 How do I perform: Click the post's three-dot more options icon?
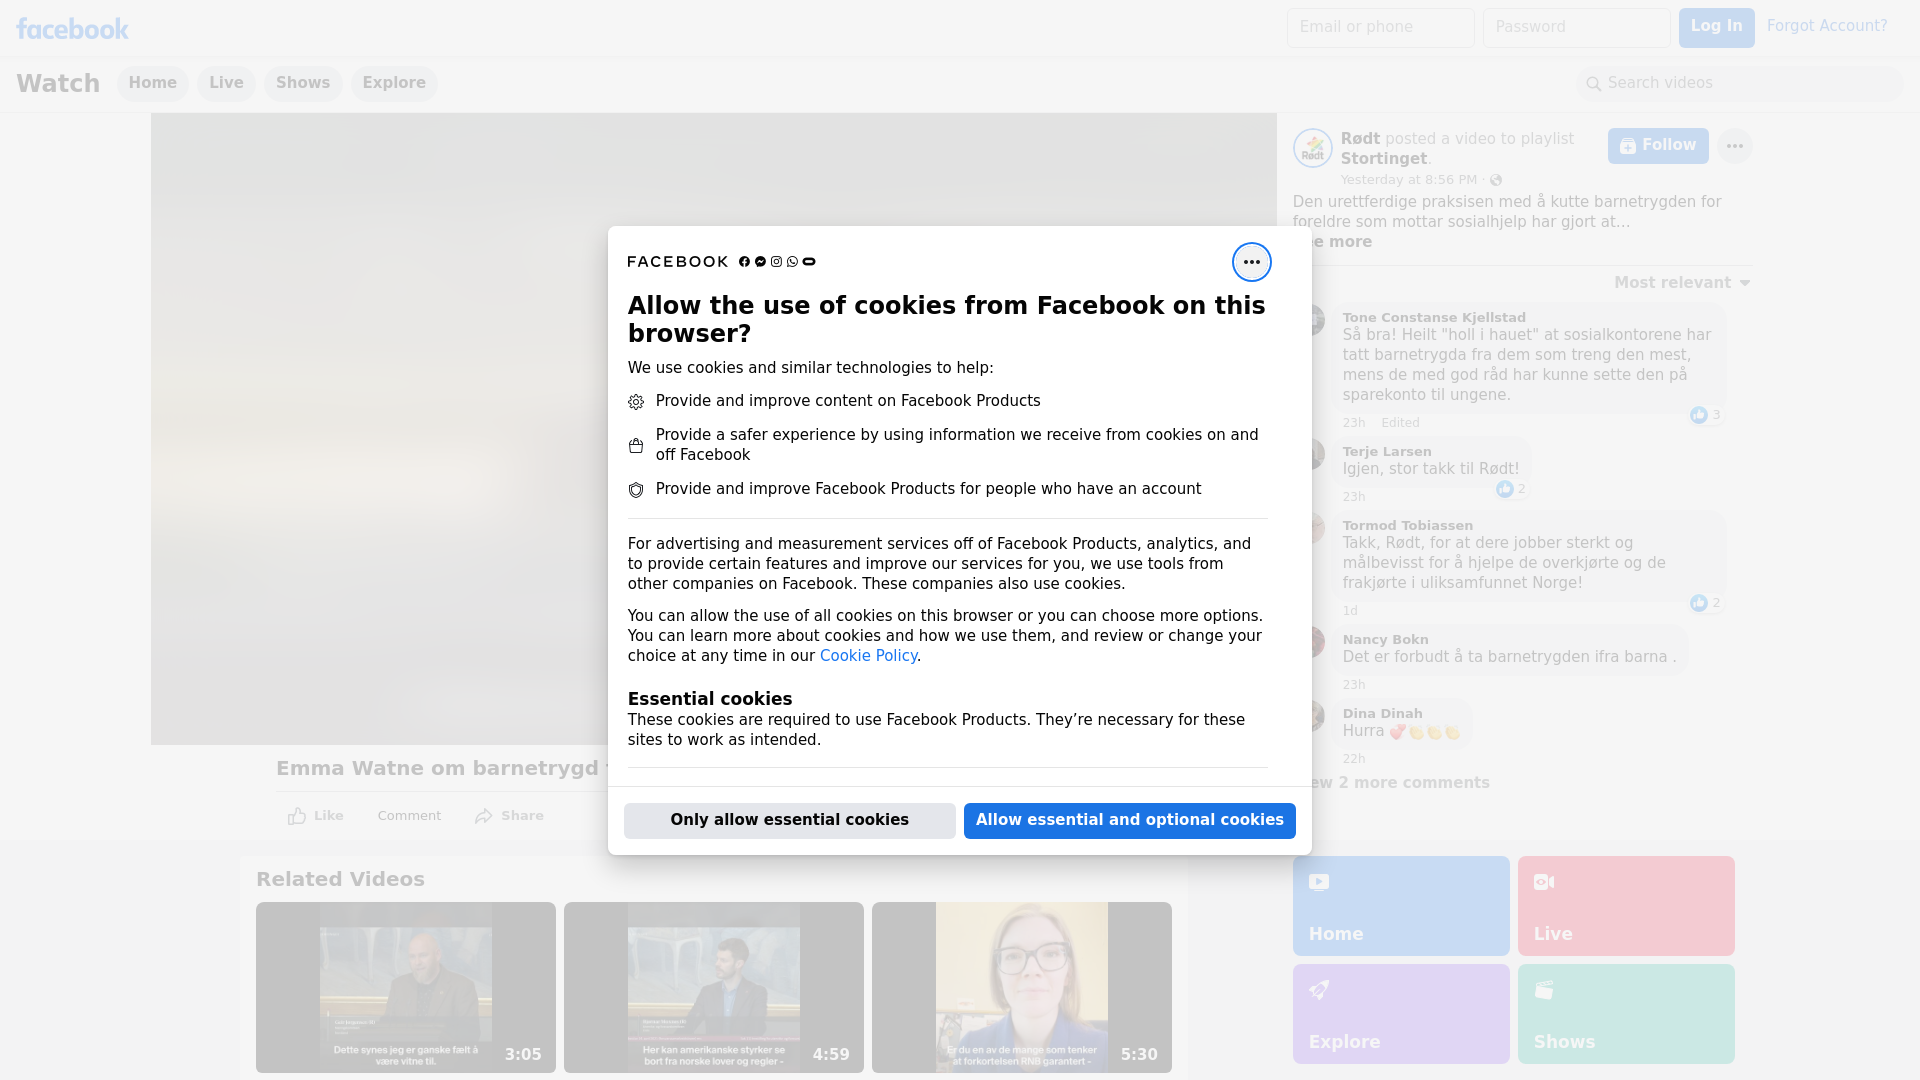[x=1734, y=146]
